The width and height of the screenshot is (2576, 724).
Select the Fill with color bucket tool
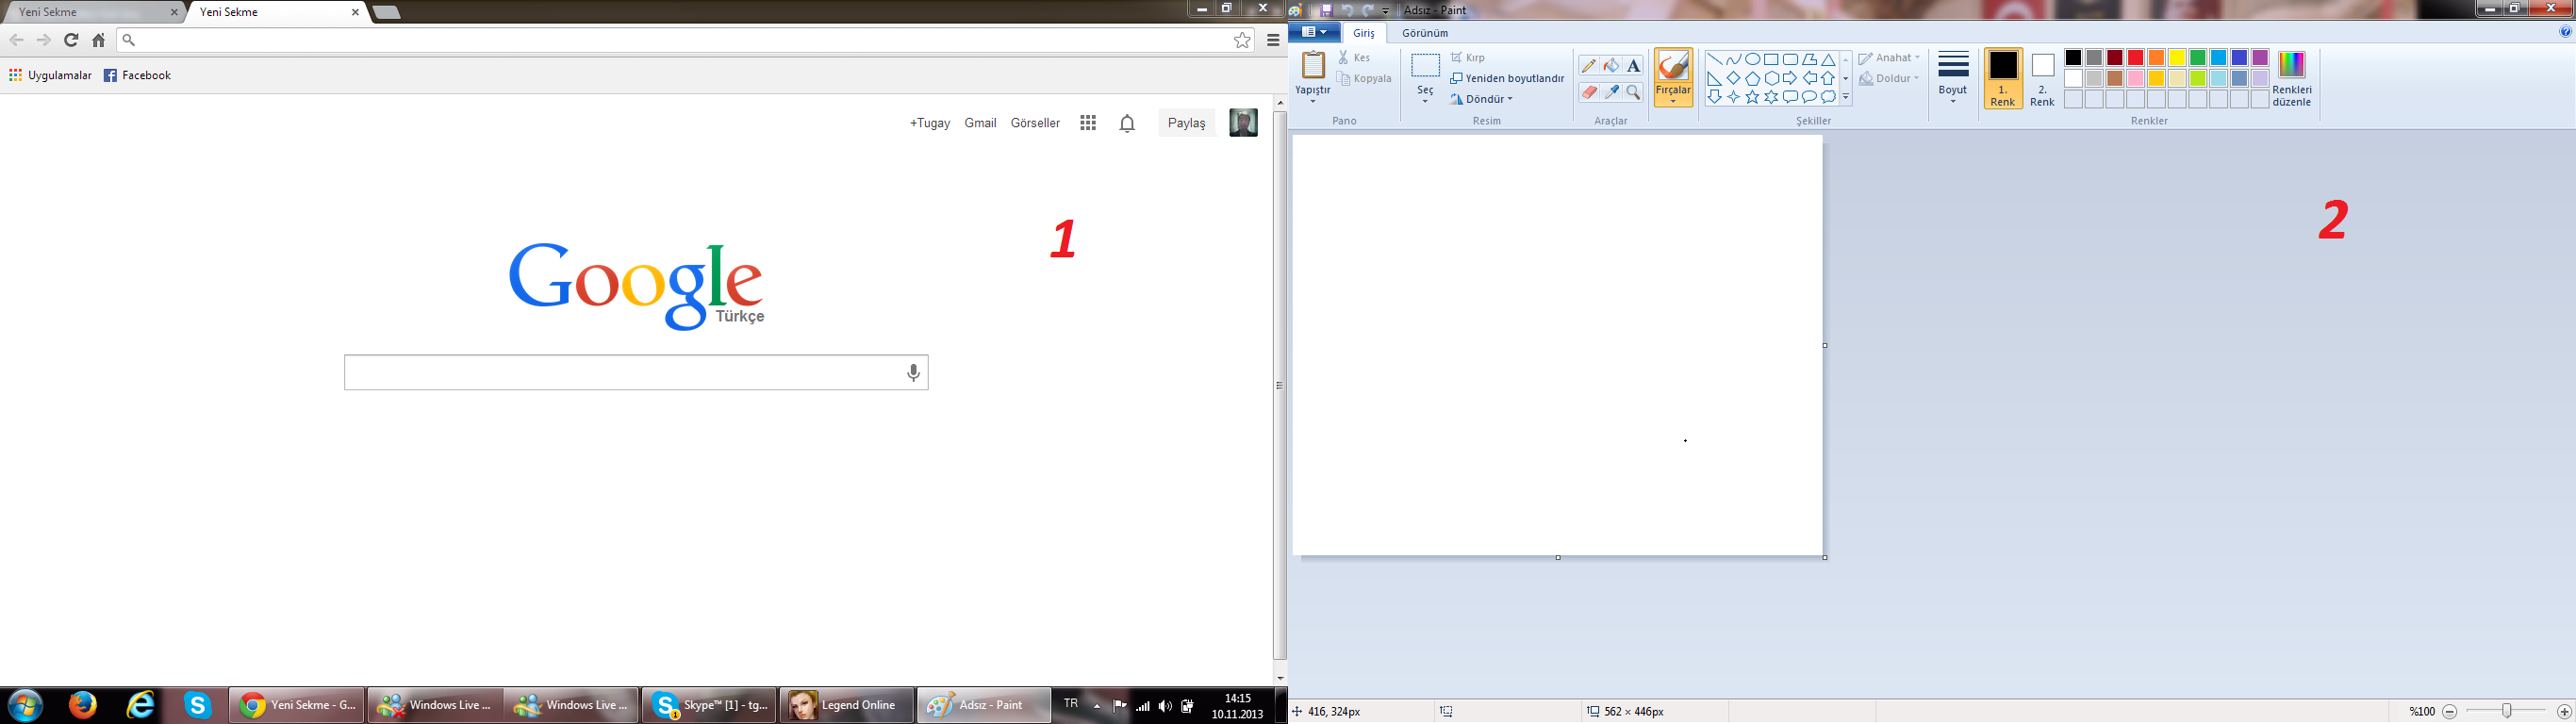1611,66
